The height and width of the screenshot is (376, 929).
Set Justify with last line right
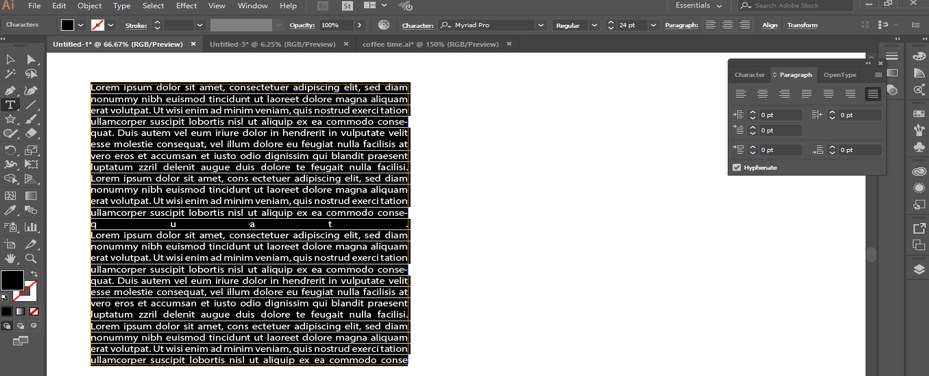(x=850, y=94)
